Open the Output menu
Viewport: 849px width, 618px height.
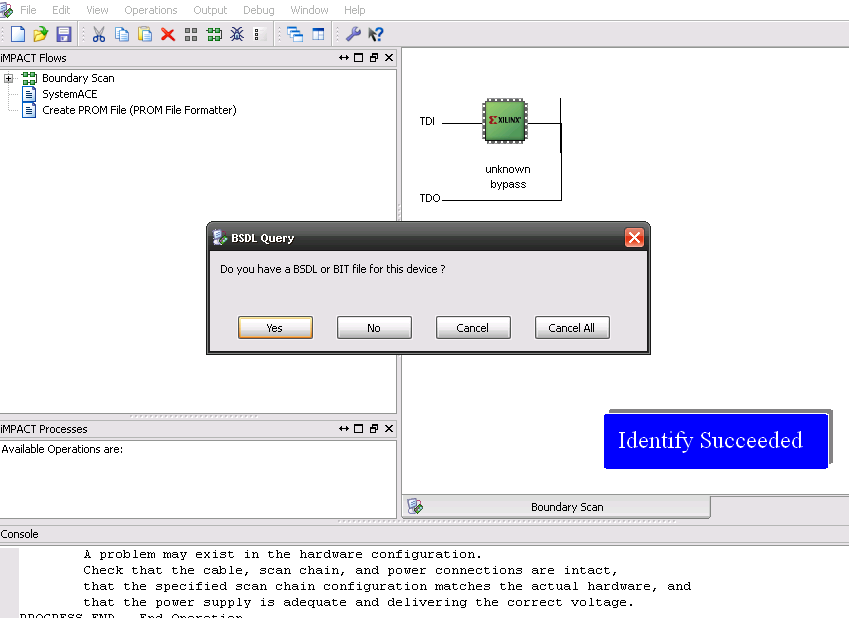210,10
